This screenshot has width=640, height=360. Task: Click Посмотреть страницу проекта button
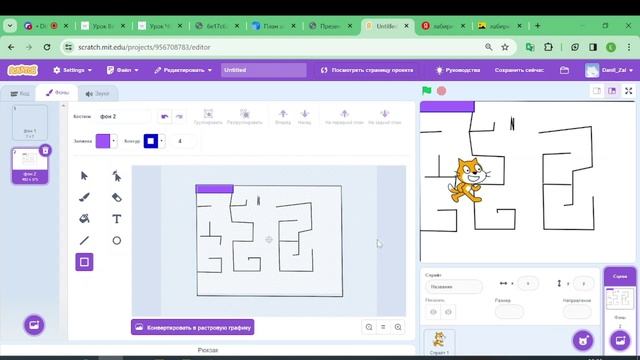[367, 70]
